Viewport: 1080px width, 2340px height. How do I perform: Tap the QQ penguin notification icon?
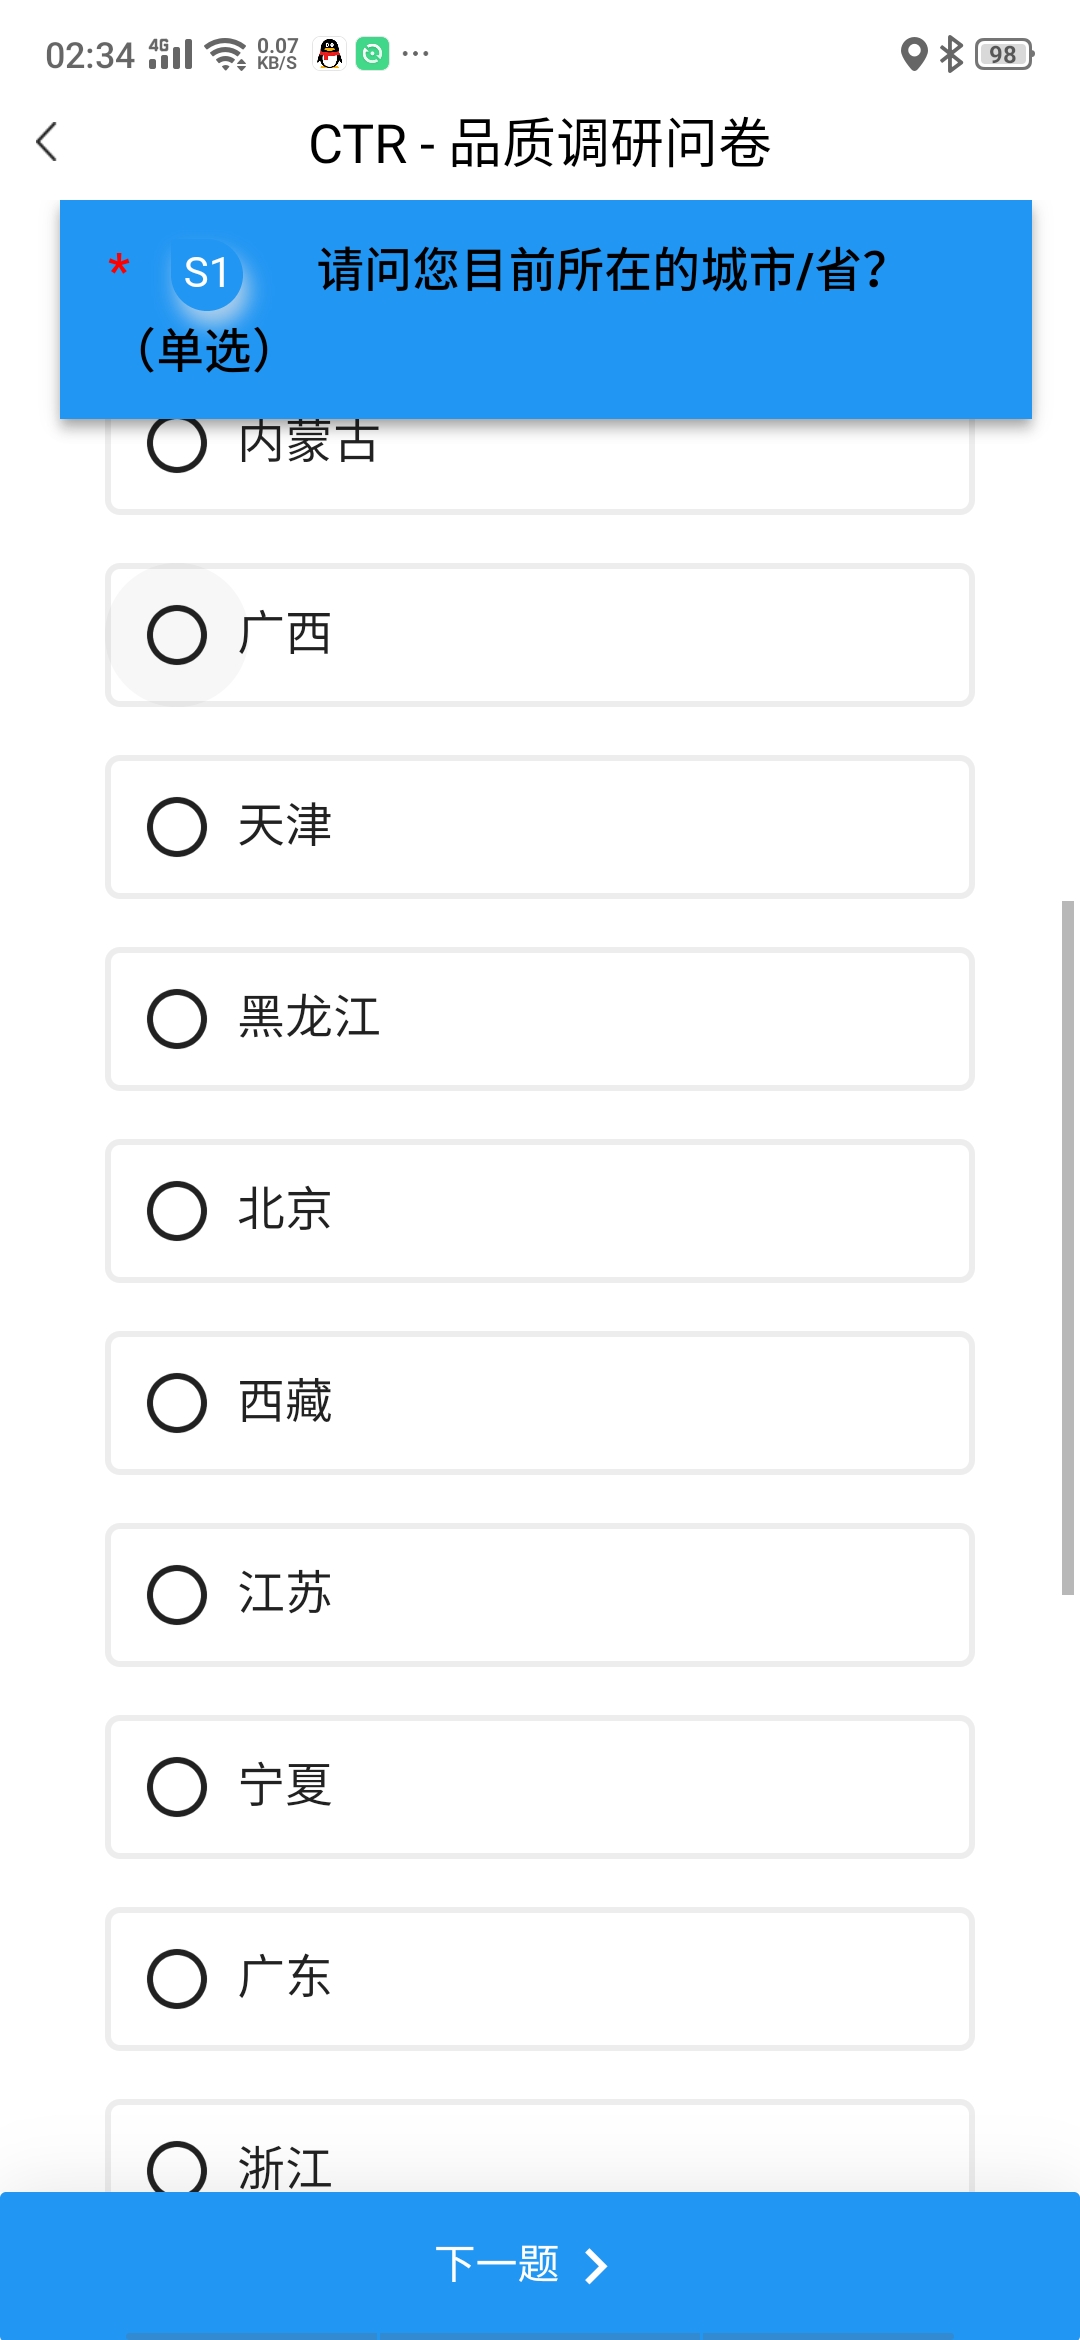[330, 53]
